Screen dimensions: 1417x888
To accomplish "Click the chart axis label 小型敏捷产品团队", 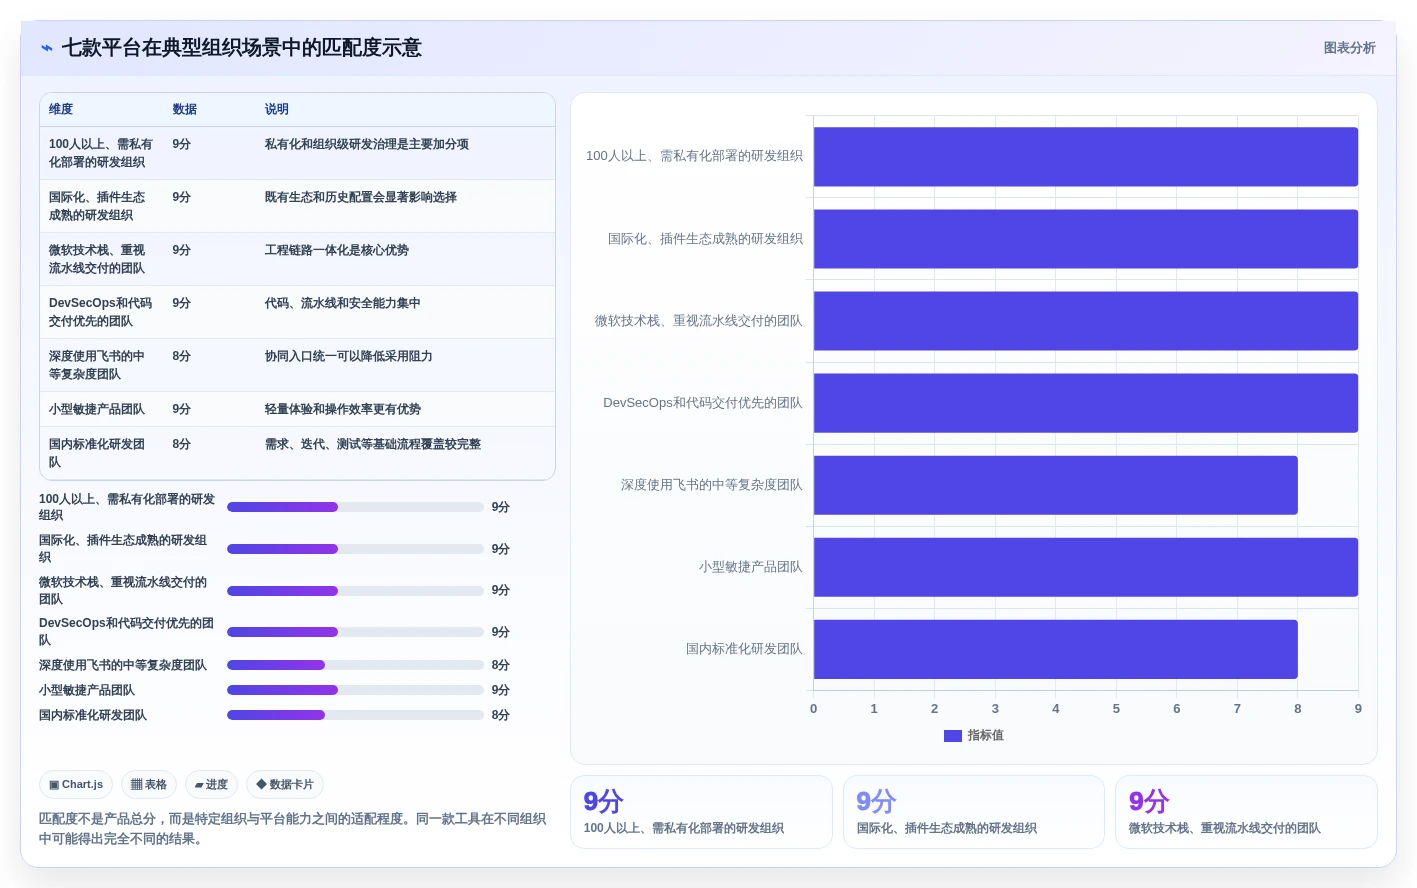I will [x=750, y=567].
